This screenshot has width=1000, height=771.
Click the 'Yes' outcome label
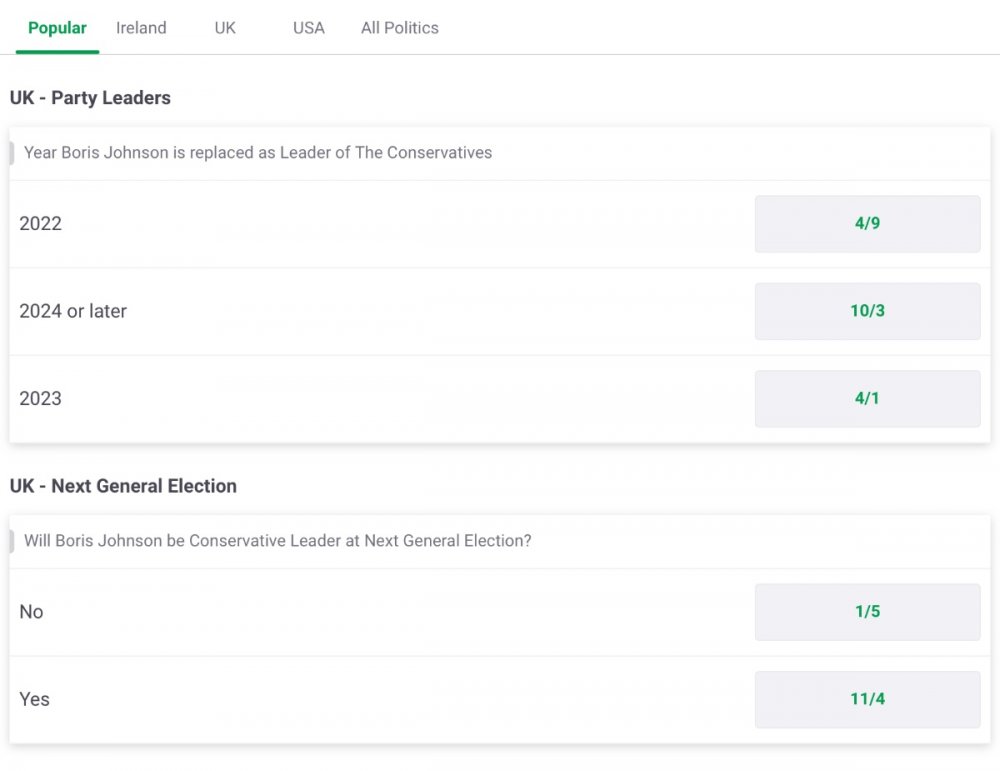(35, 699)
